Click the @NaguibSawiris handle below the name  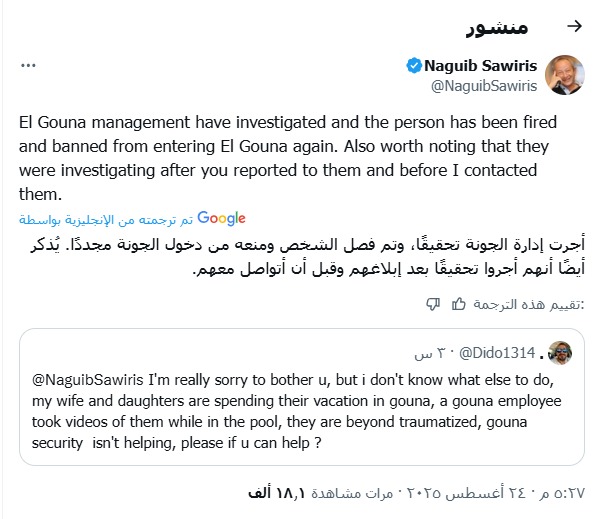483,86
